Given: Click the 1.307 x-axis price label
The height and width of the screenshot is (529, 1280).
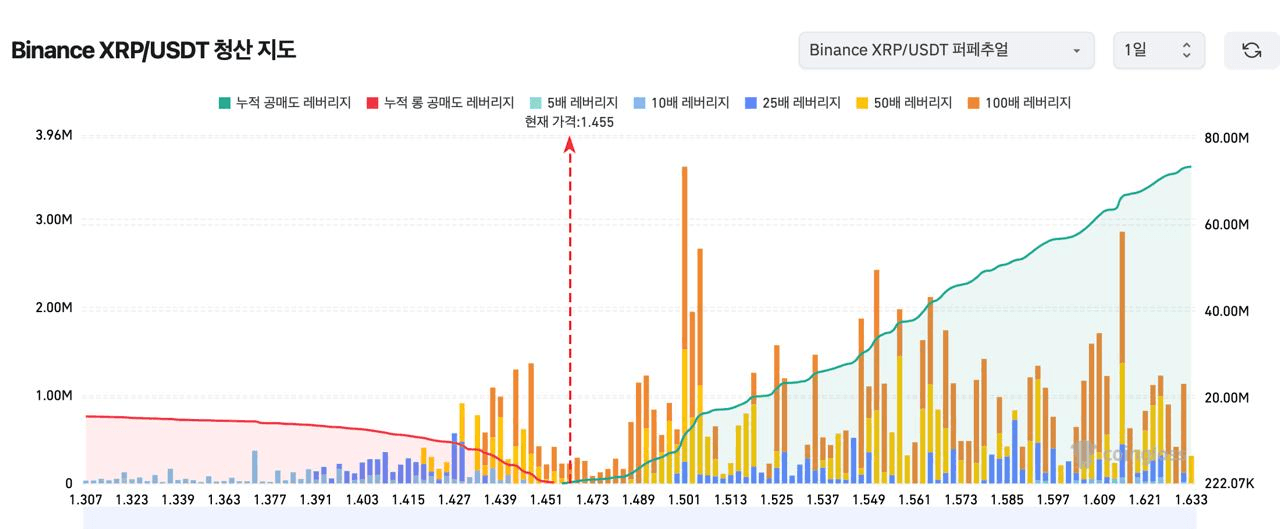Looking at the screenshot, I should (84, 500).
